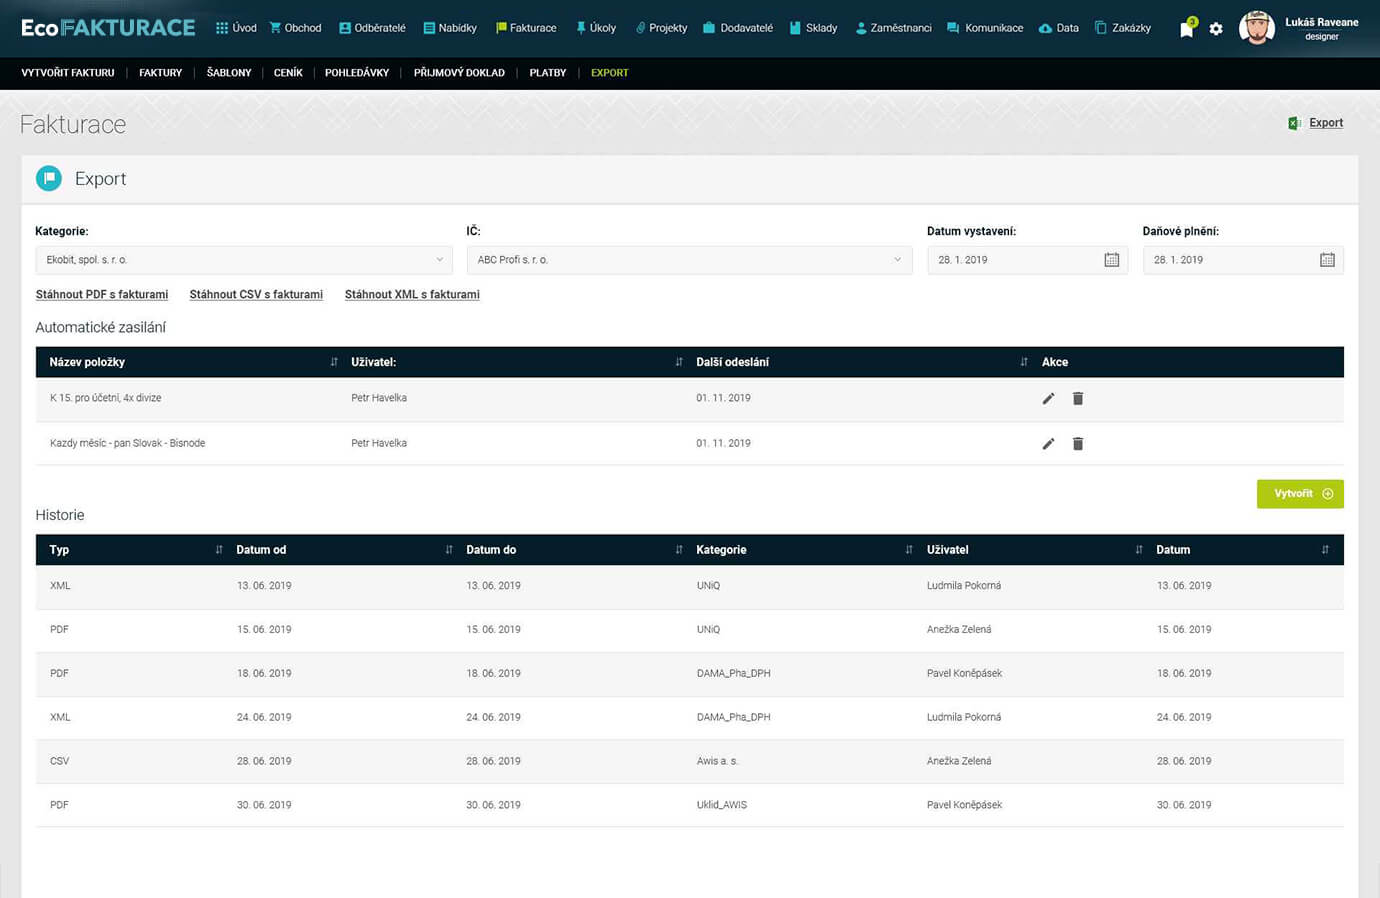Open calendar for Datum vystavení
Screen dimensions: 1380x898
click(x=1111, y=260)
